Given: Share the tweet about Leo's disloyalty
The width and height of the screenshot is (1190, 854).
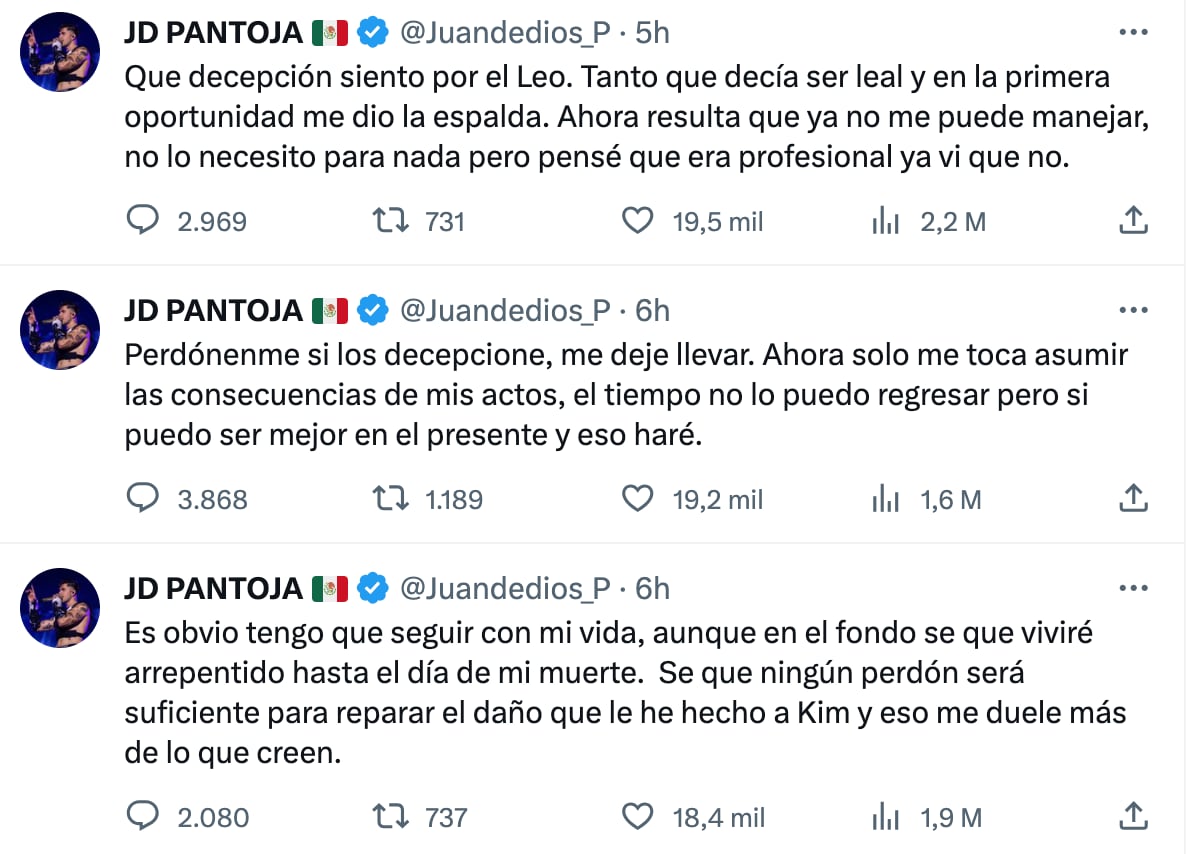Looking at the screenshot, I should coord(1132,220).
